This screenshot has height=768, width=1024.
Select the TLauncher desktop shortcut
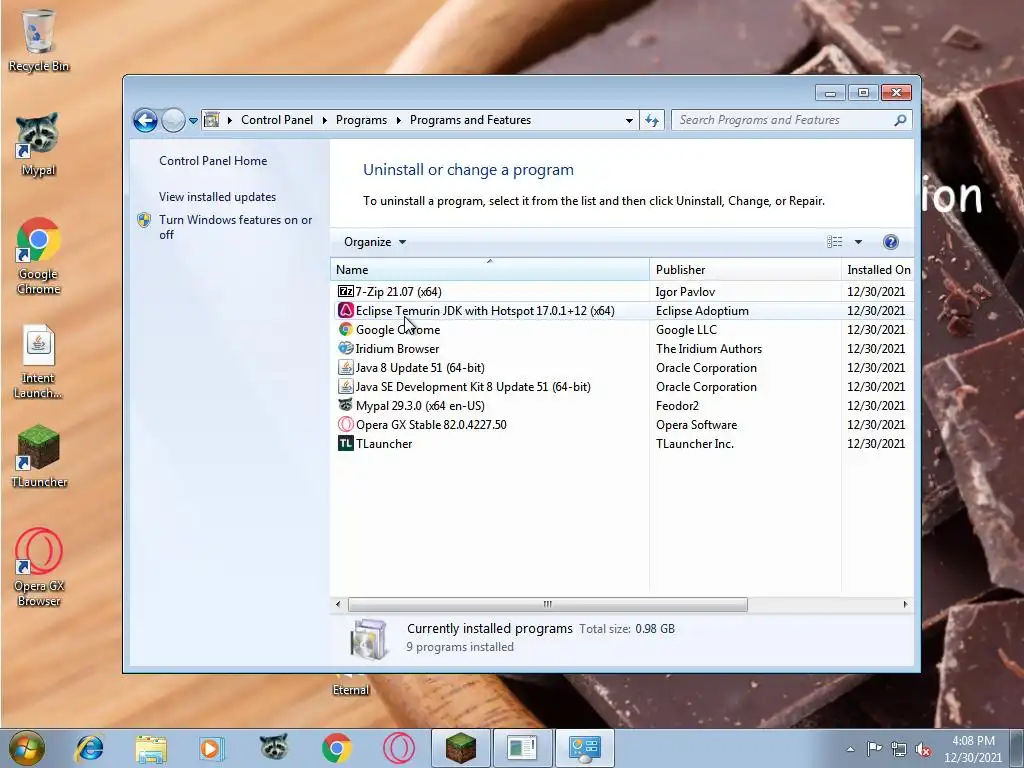click(x=39, y=456)
